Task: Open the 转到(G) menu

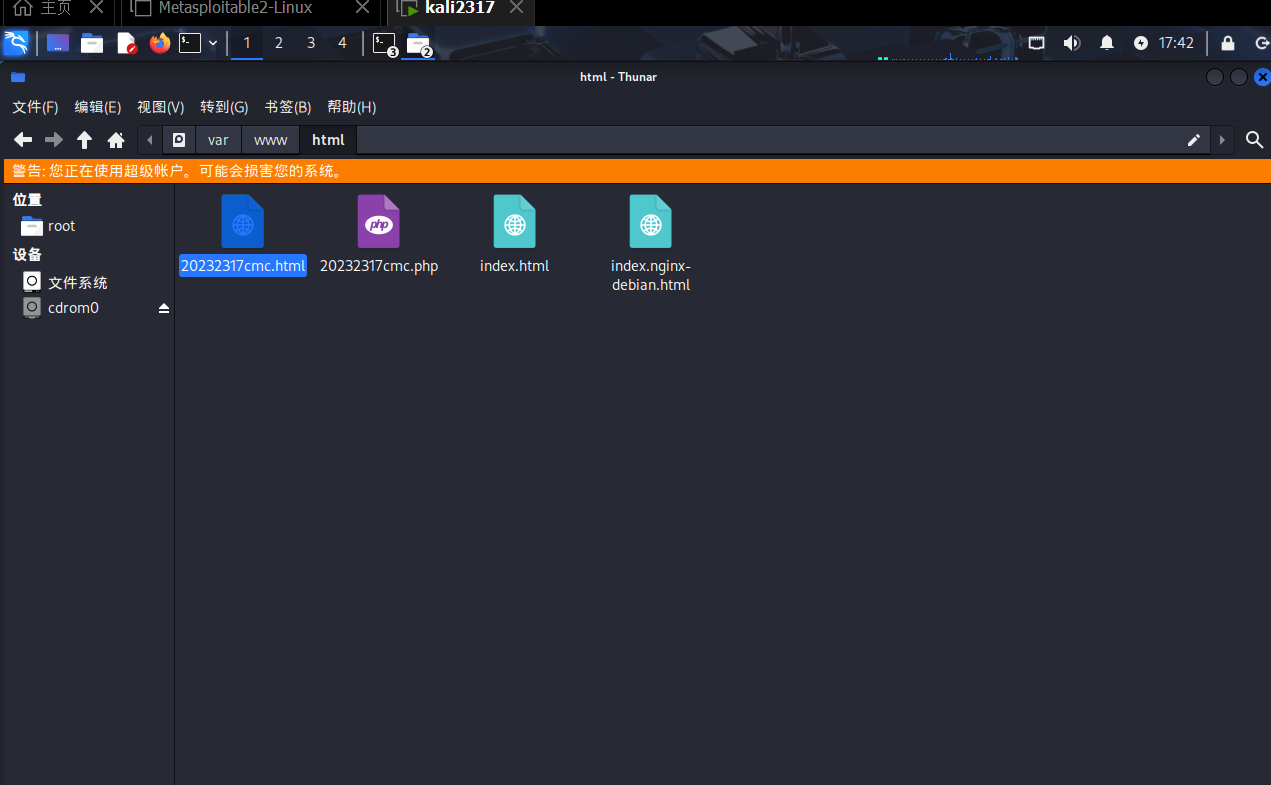Action: coord(224,107)
